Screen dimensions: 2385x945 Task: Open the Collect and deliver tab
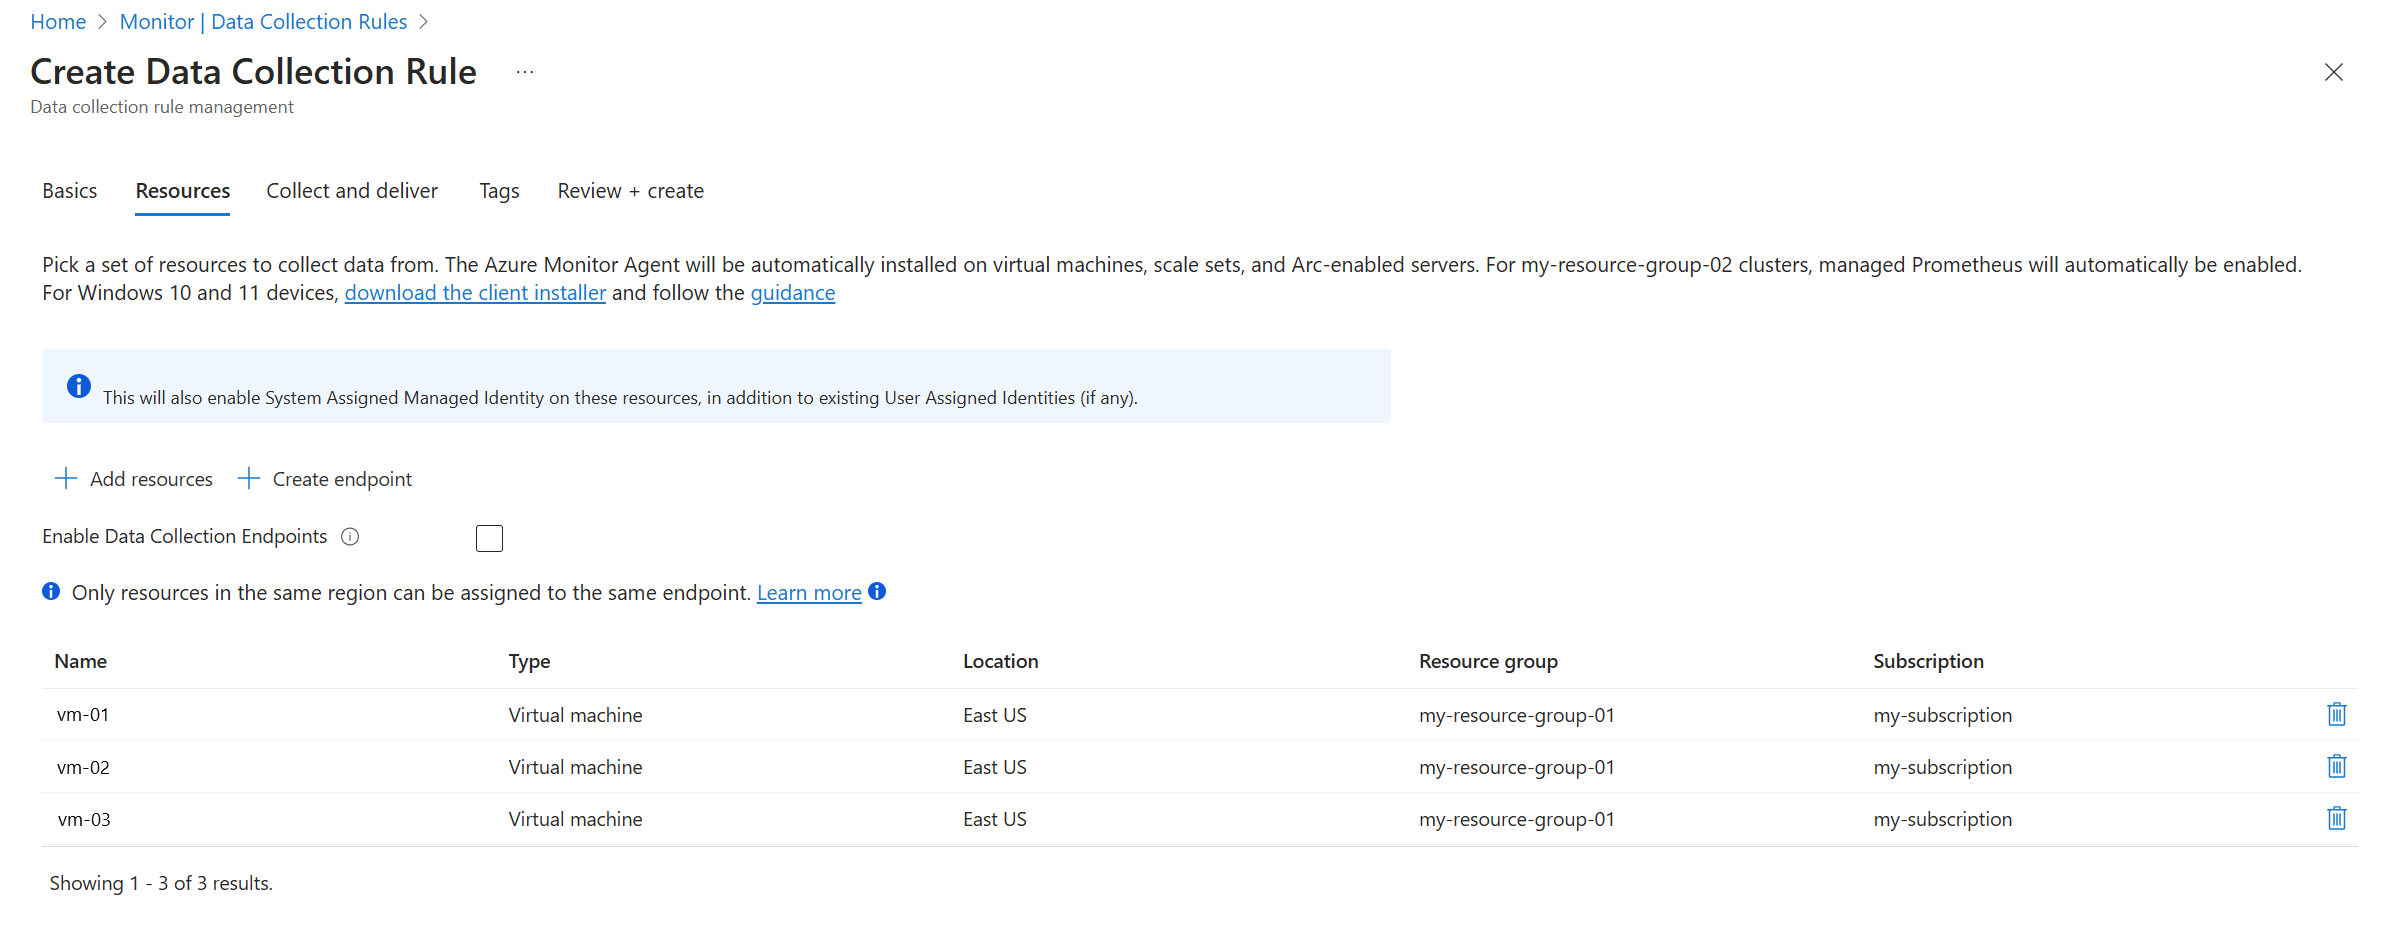click(x=352, y=191)
